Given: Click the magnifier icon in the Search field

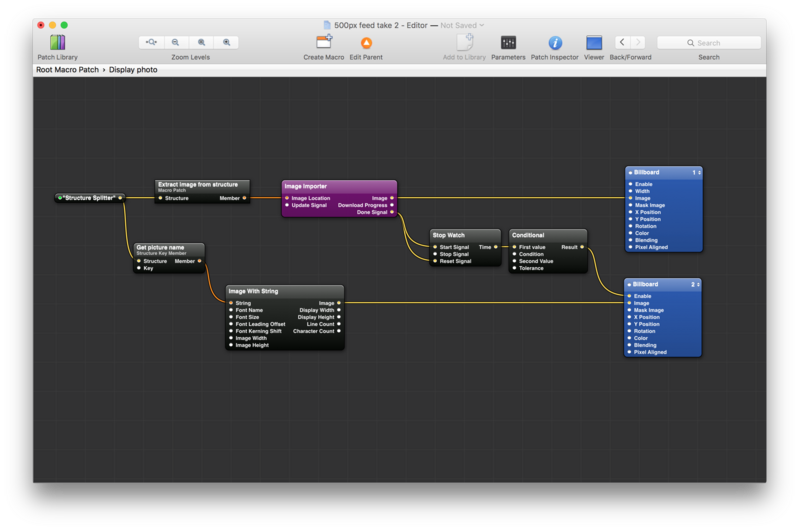Looking at the screenshot, I should (690, 43).
